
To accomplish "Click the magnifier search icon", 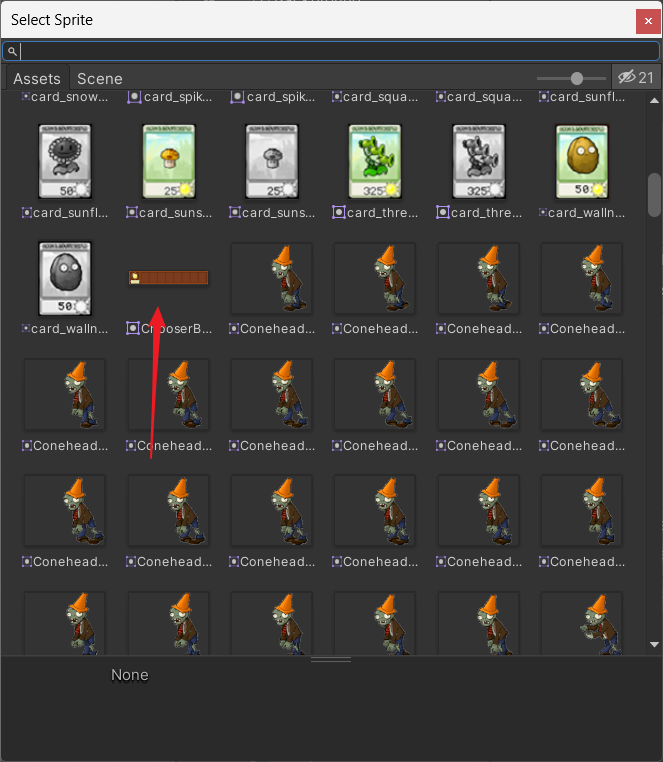I will [x=12, y=51].
